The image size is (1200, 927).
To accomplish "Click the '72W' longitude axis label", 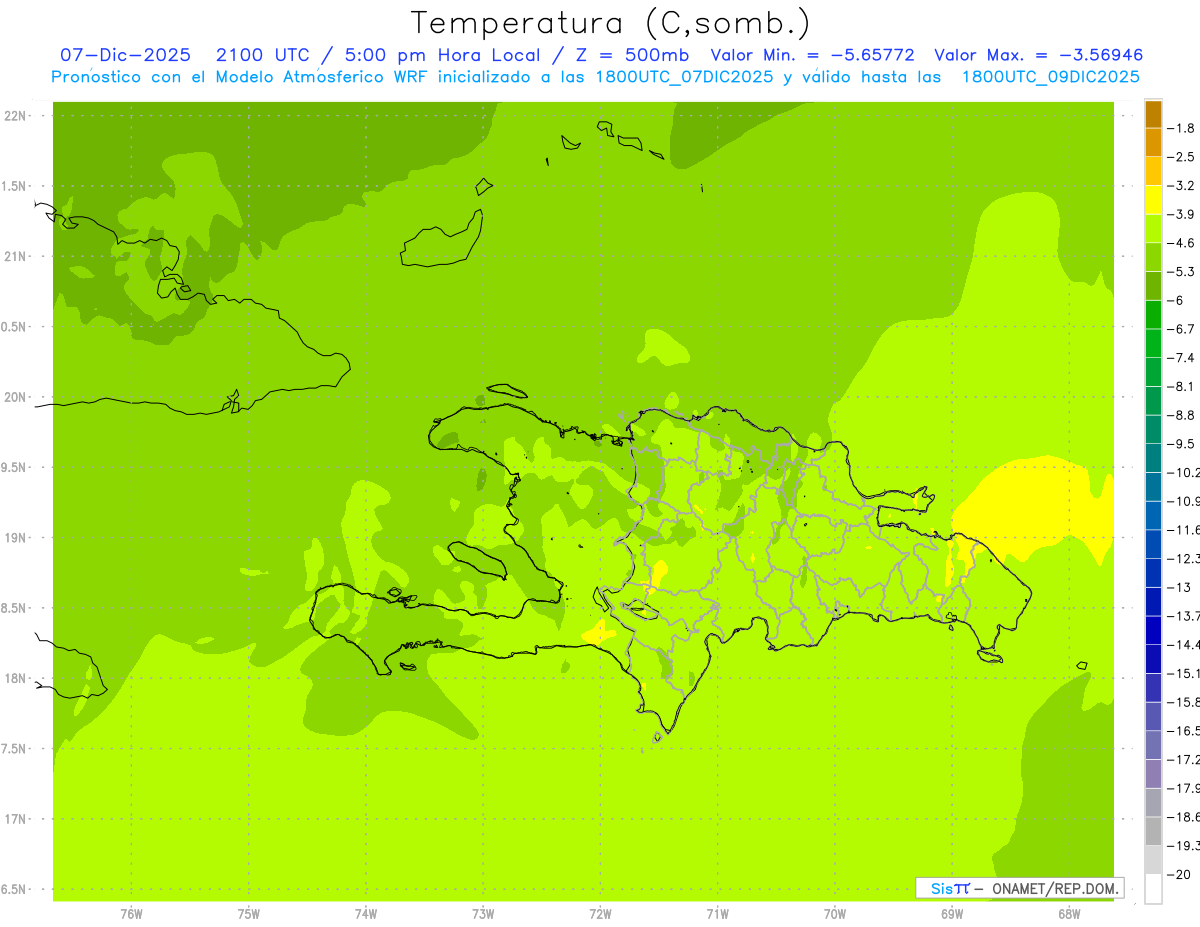I will (x=600, y=914).
